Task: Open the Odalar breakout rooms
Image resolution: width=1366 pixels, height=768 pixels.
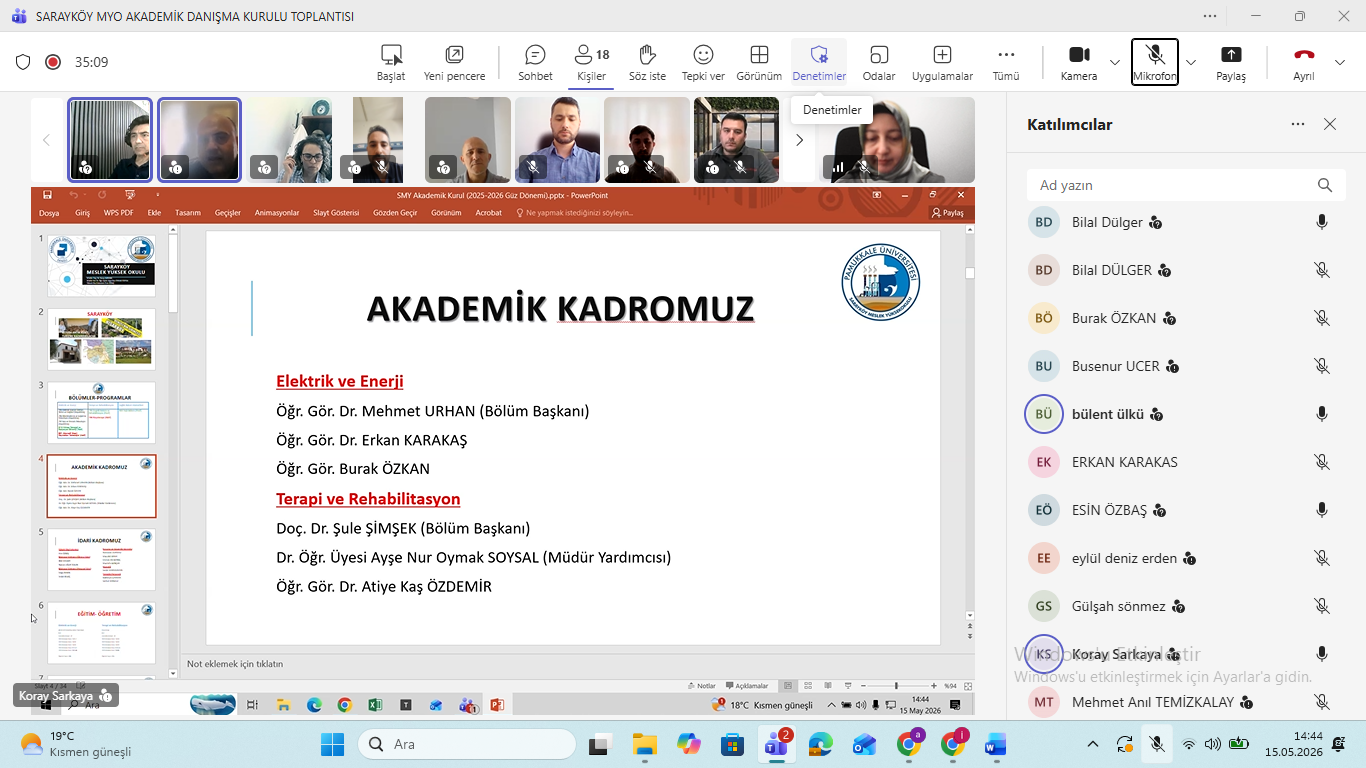Action: (x=879, y=62)
